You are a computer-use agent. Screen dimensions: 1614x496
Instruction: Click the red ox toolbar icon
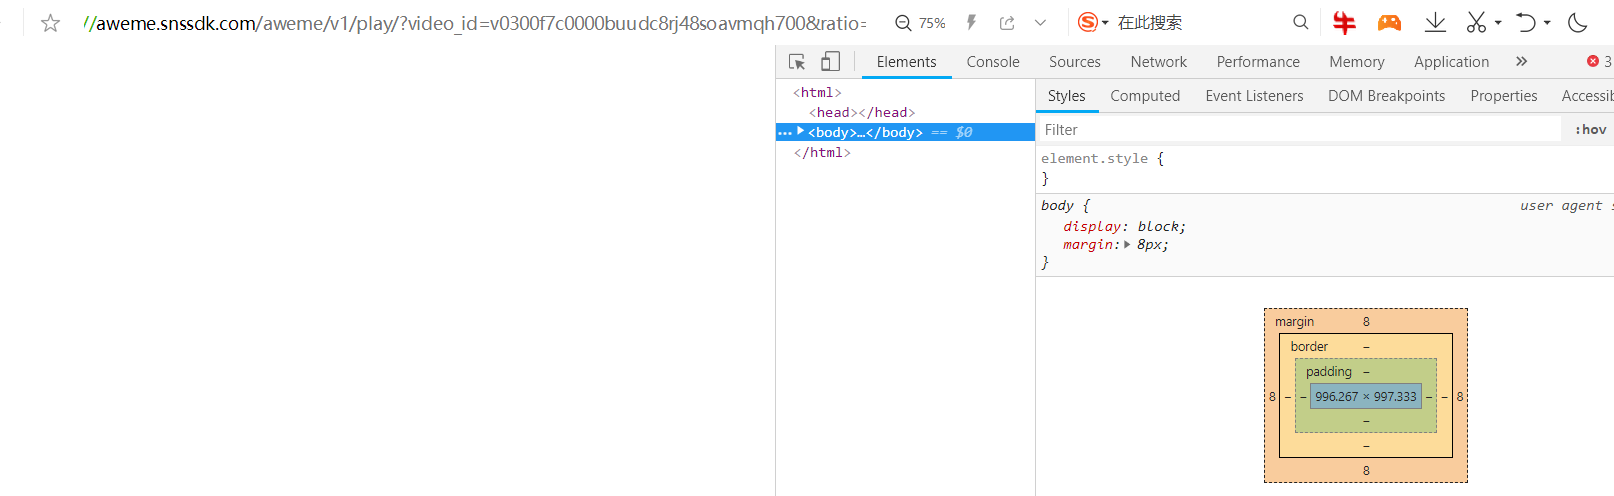[1345, 22]
